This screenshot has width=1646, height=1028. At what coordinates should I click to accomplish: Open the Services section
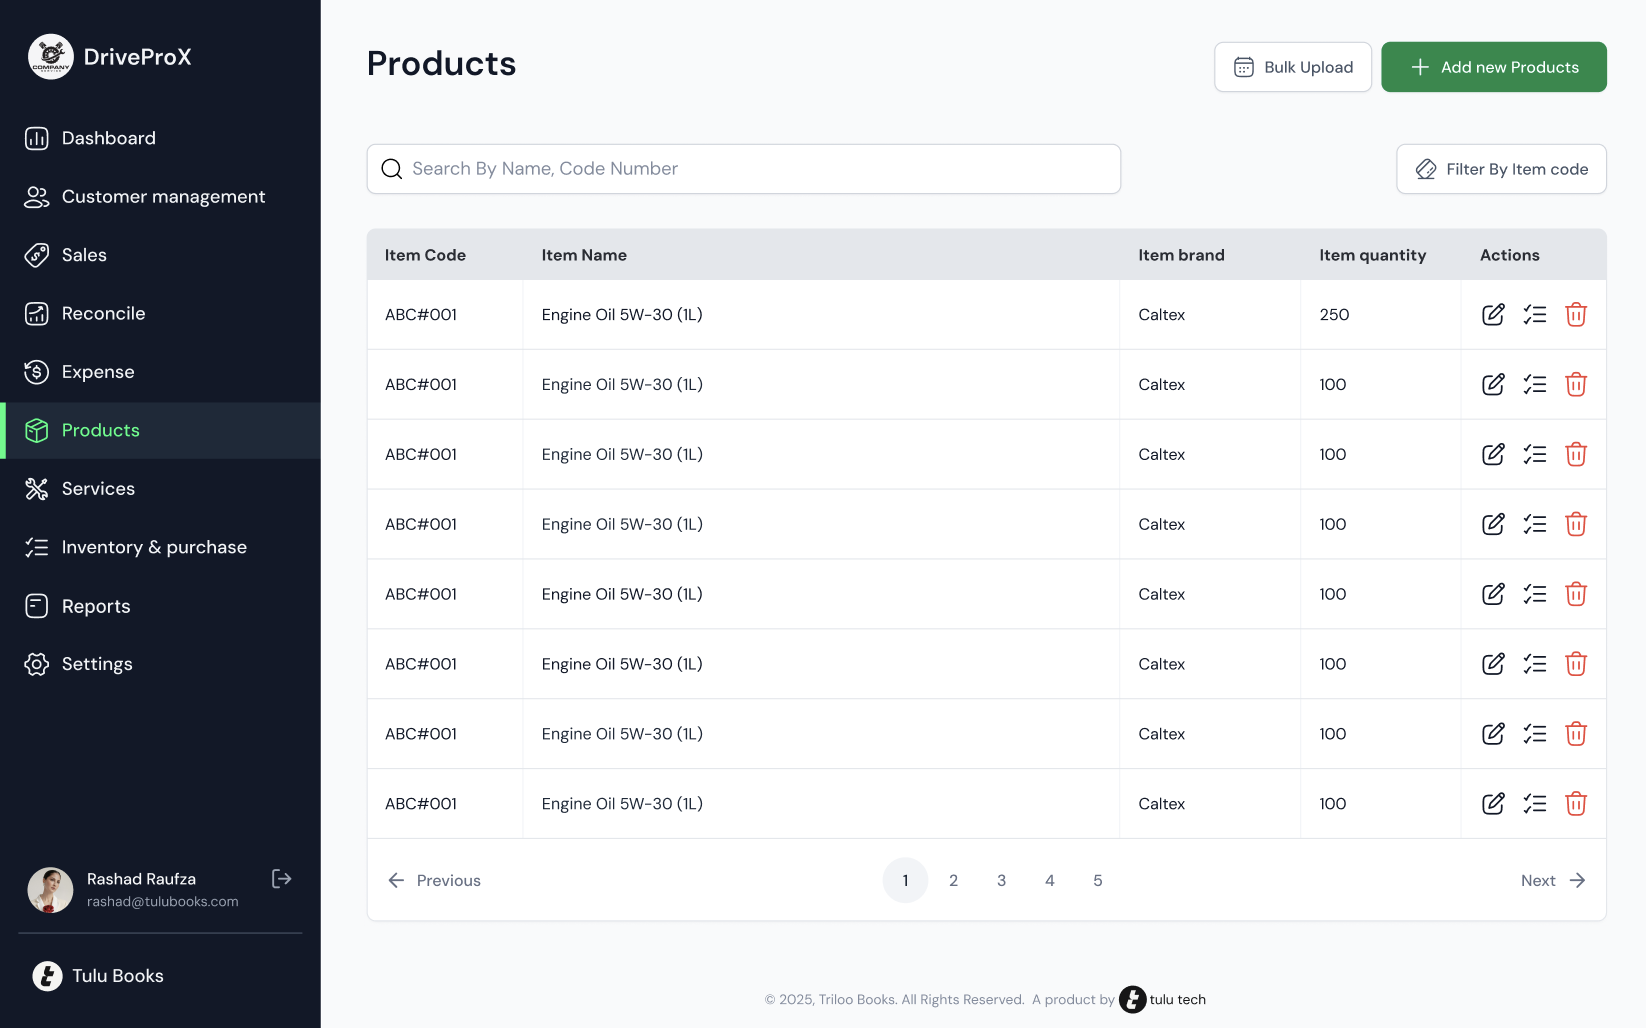pyautogui.click(x=98, y=488)
